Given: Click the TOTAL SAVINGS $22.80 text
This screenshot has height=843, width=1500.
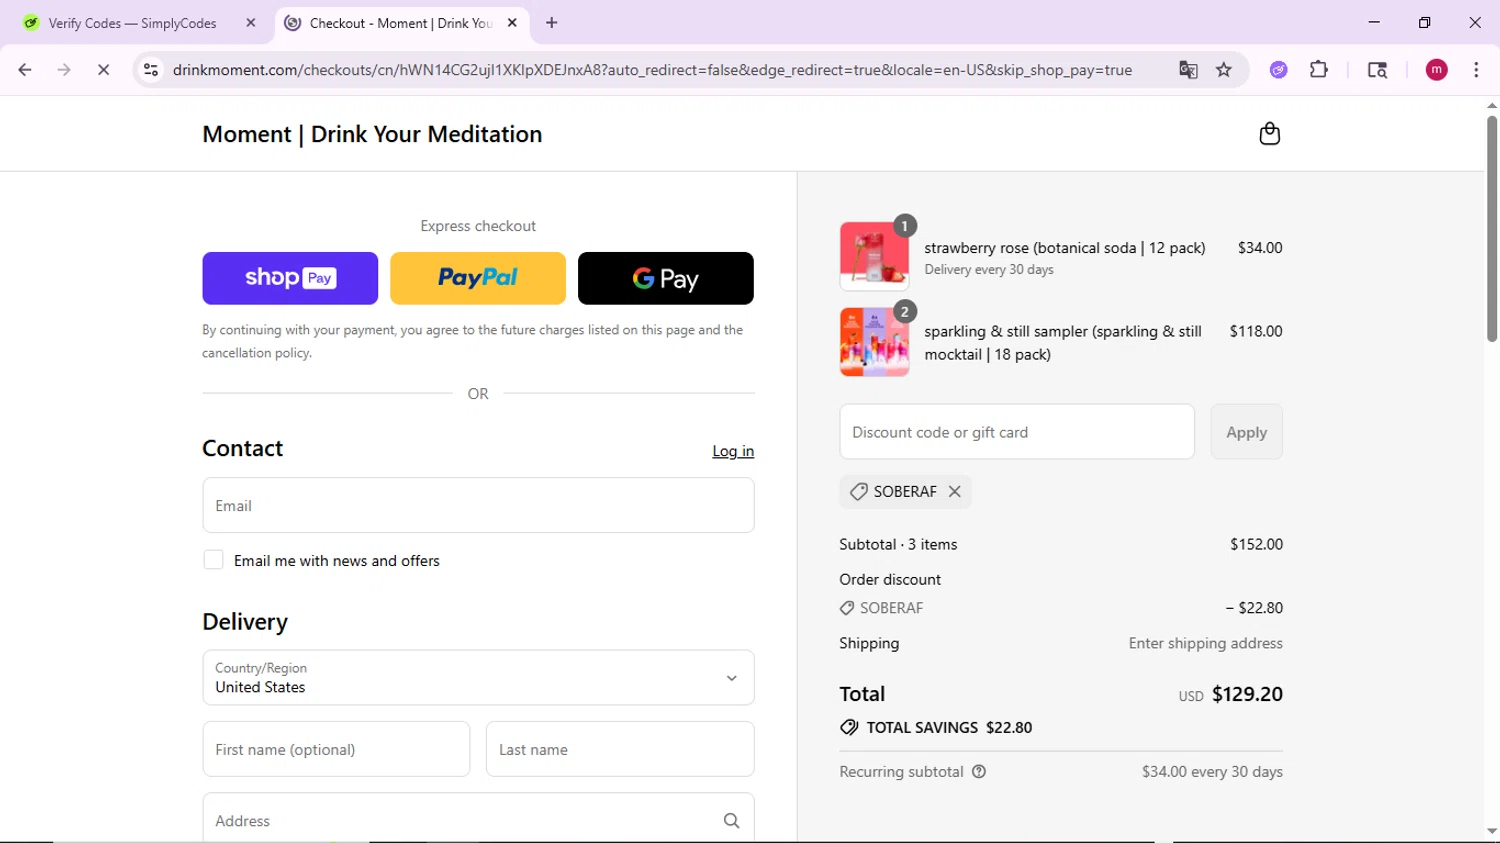Looking at the screenshot, I should pyautogui.click(x=949, y=728).
